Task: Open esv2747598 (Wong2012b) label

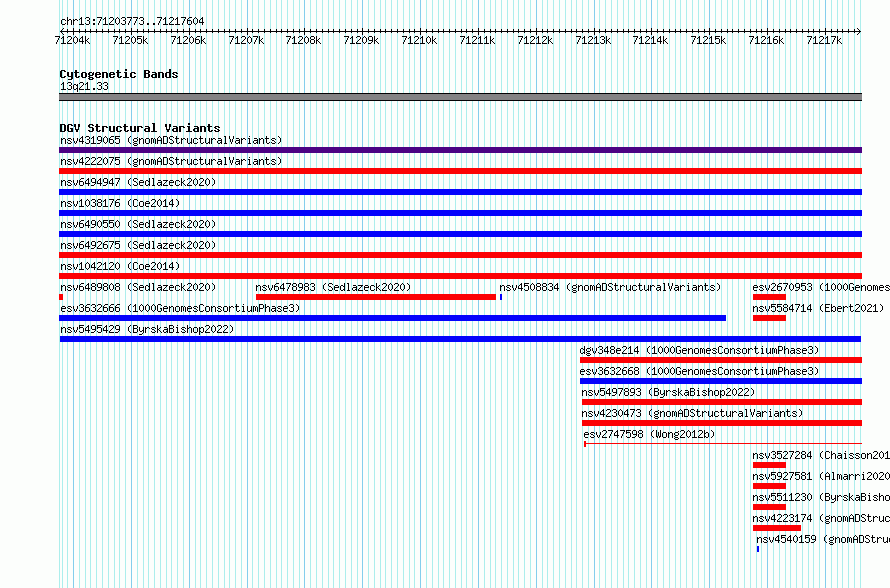Action: (x=649, y=434)
